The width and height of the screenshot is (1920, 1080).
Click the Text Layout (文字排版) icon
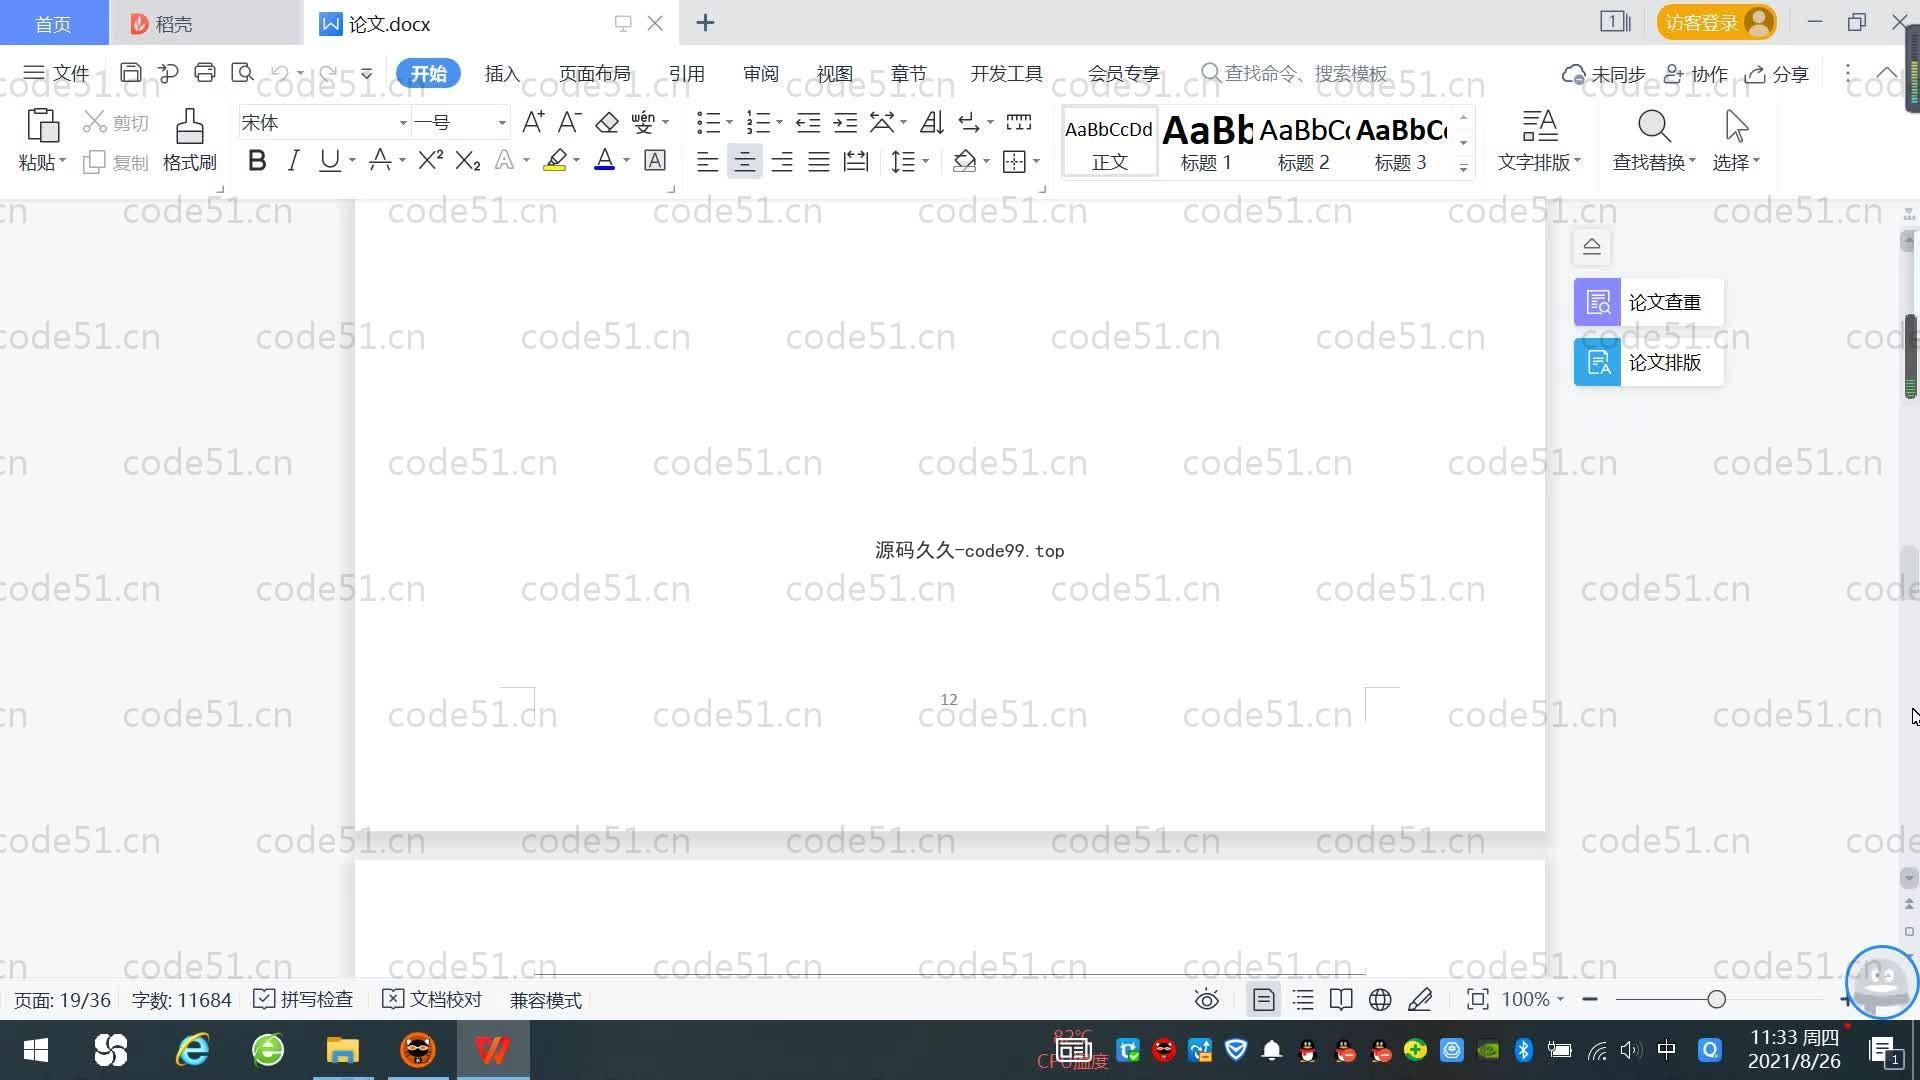pyautogui.click(x=1540, y=126)
